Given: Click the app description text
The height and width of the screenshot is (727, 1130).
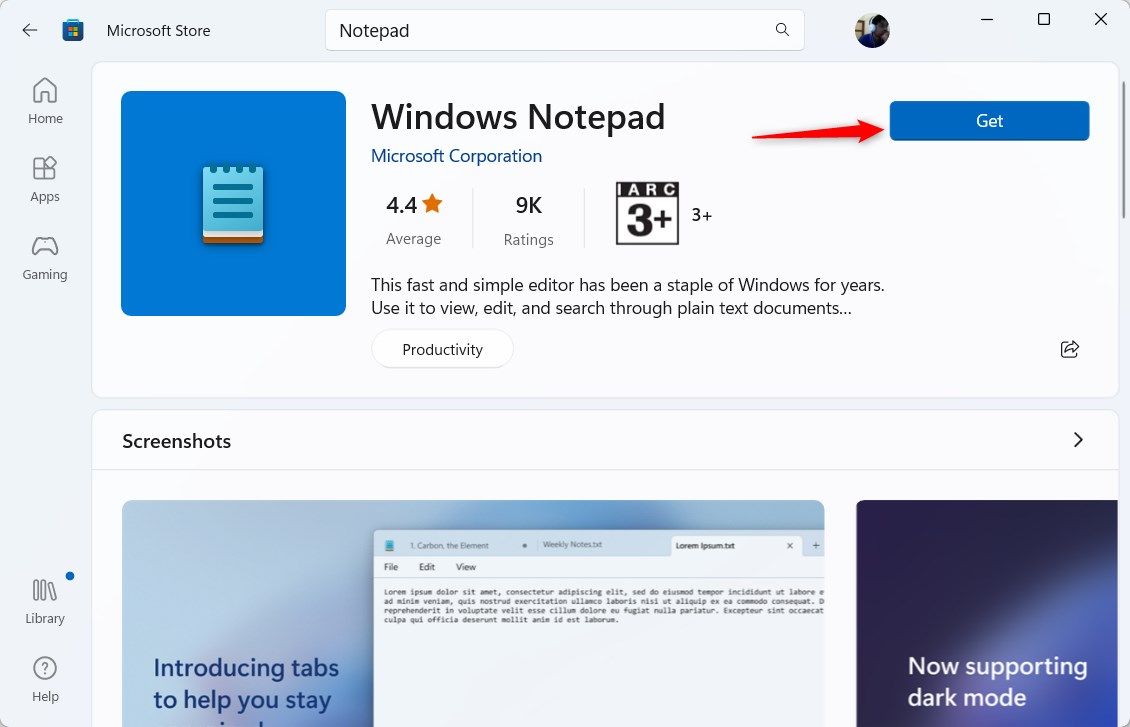Looking at the screenshot, I should click(628, 296).
